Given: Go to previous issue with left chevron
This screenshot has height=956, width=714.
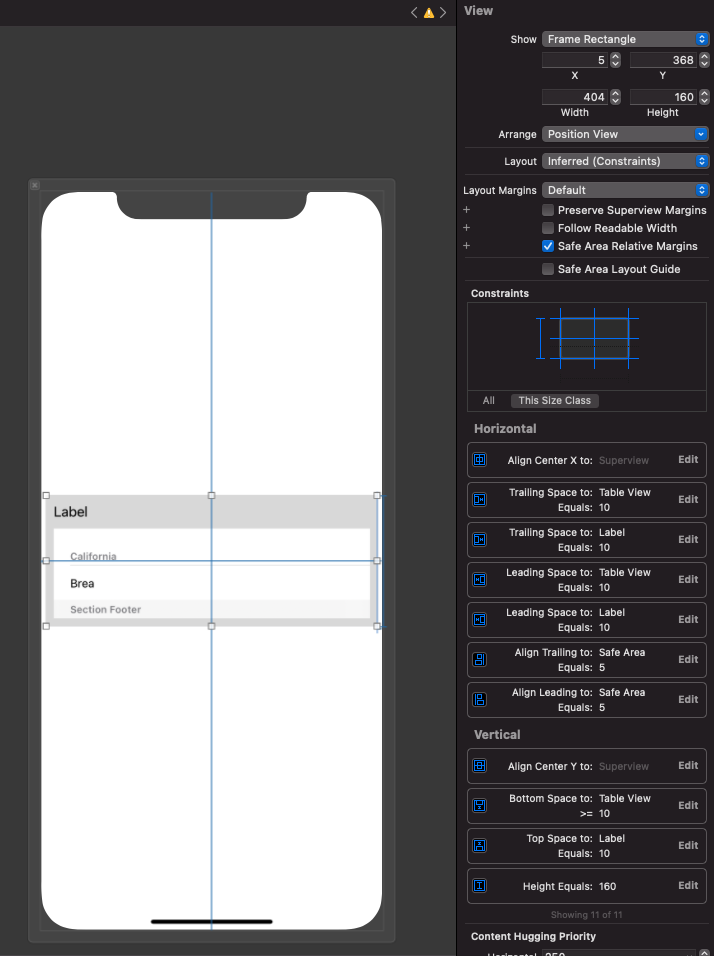Looking at the screenshot, I should [414, 12].
